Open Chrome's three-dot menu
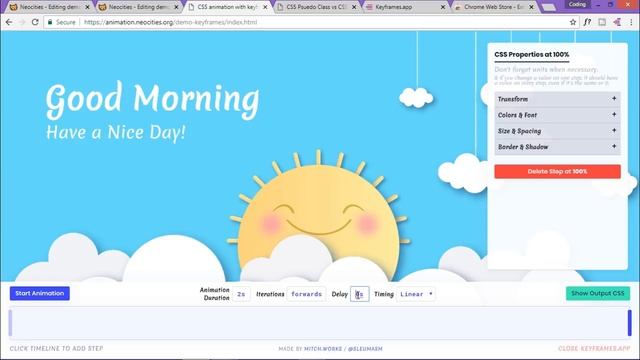This screenshot has width=640, height=360. pos(631,22)
